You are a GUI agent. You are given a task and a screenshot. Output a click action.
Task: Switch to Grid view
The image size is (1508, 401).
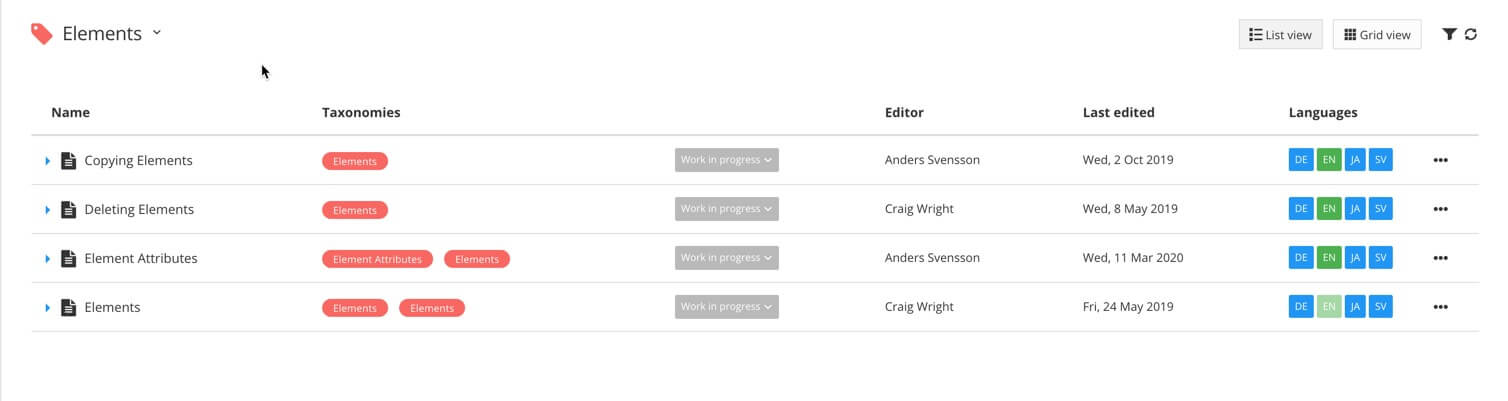[1376, 34]
